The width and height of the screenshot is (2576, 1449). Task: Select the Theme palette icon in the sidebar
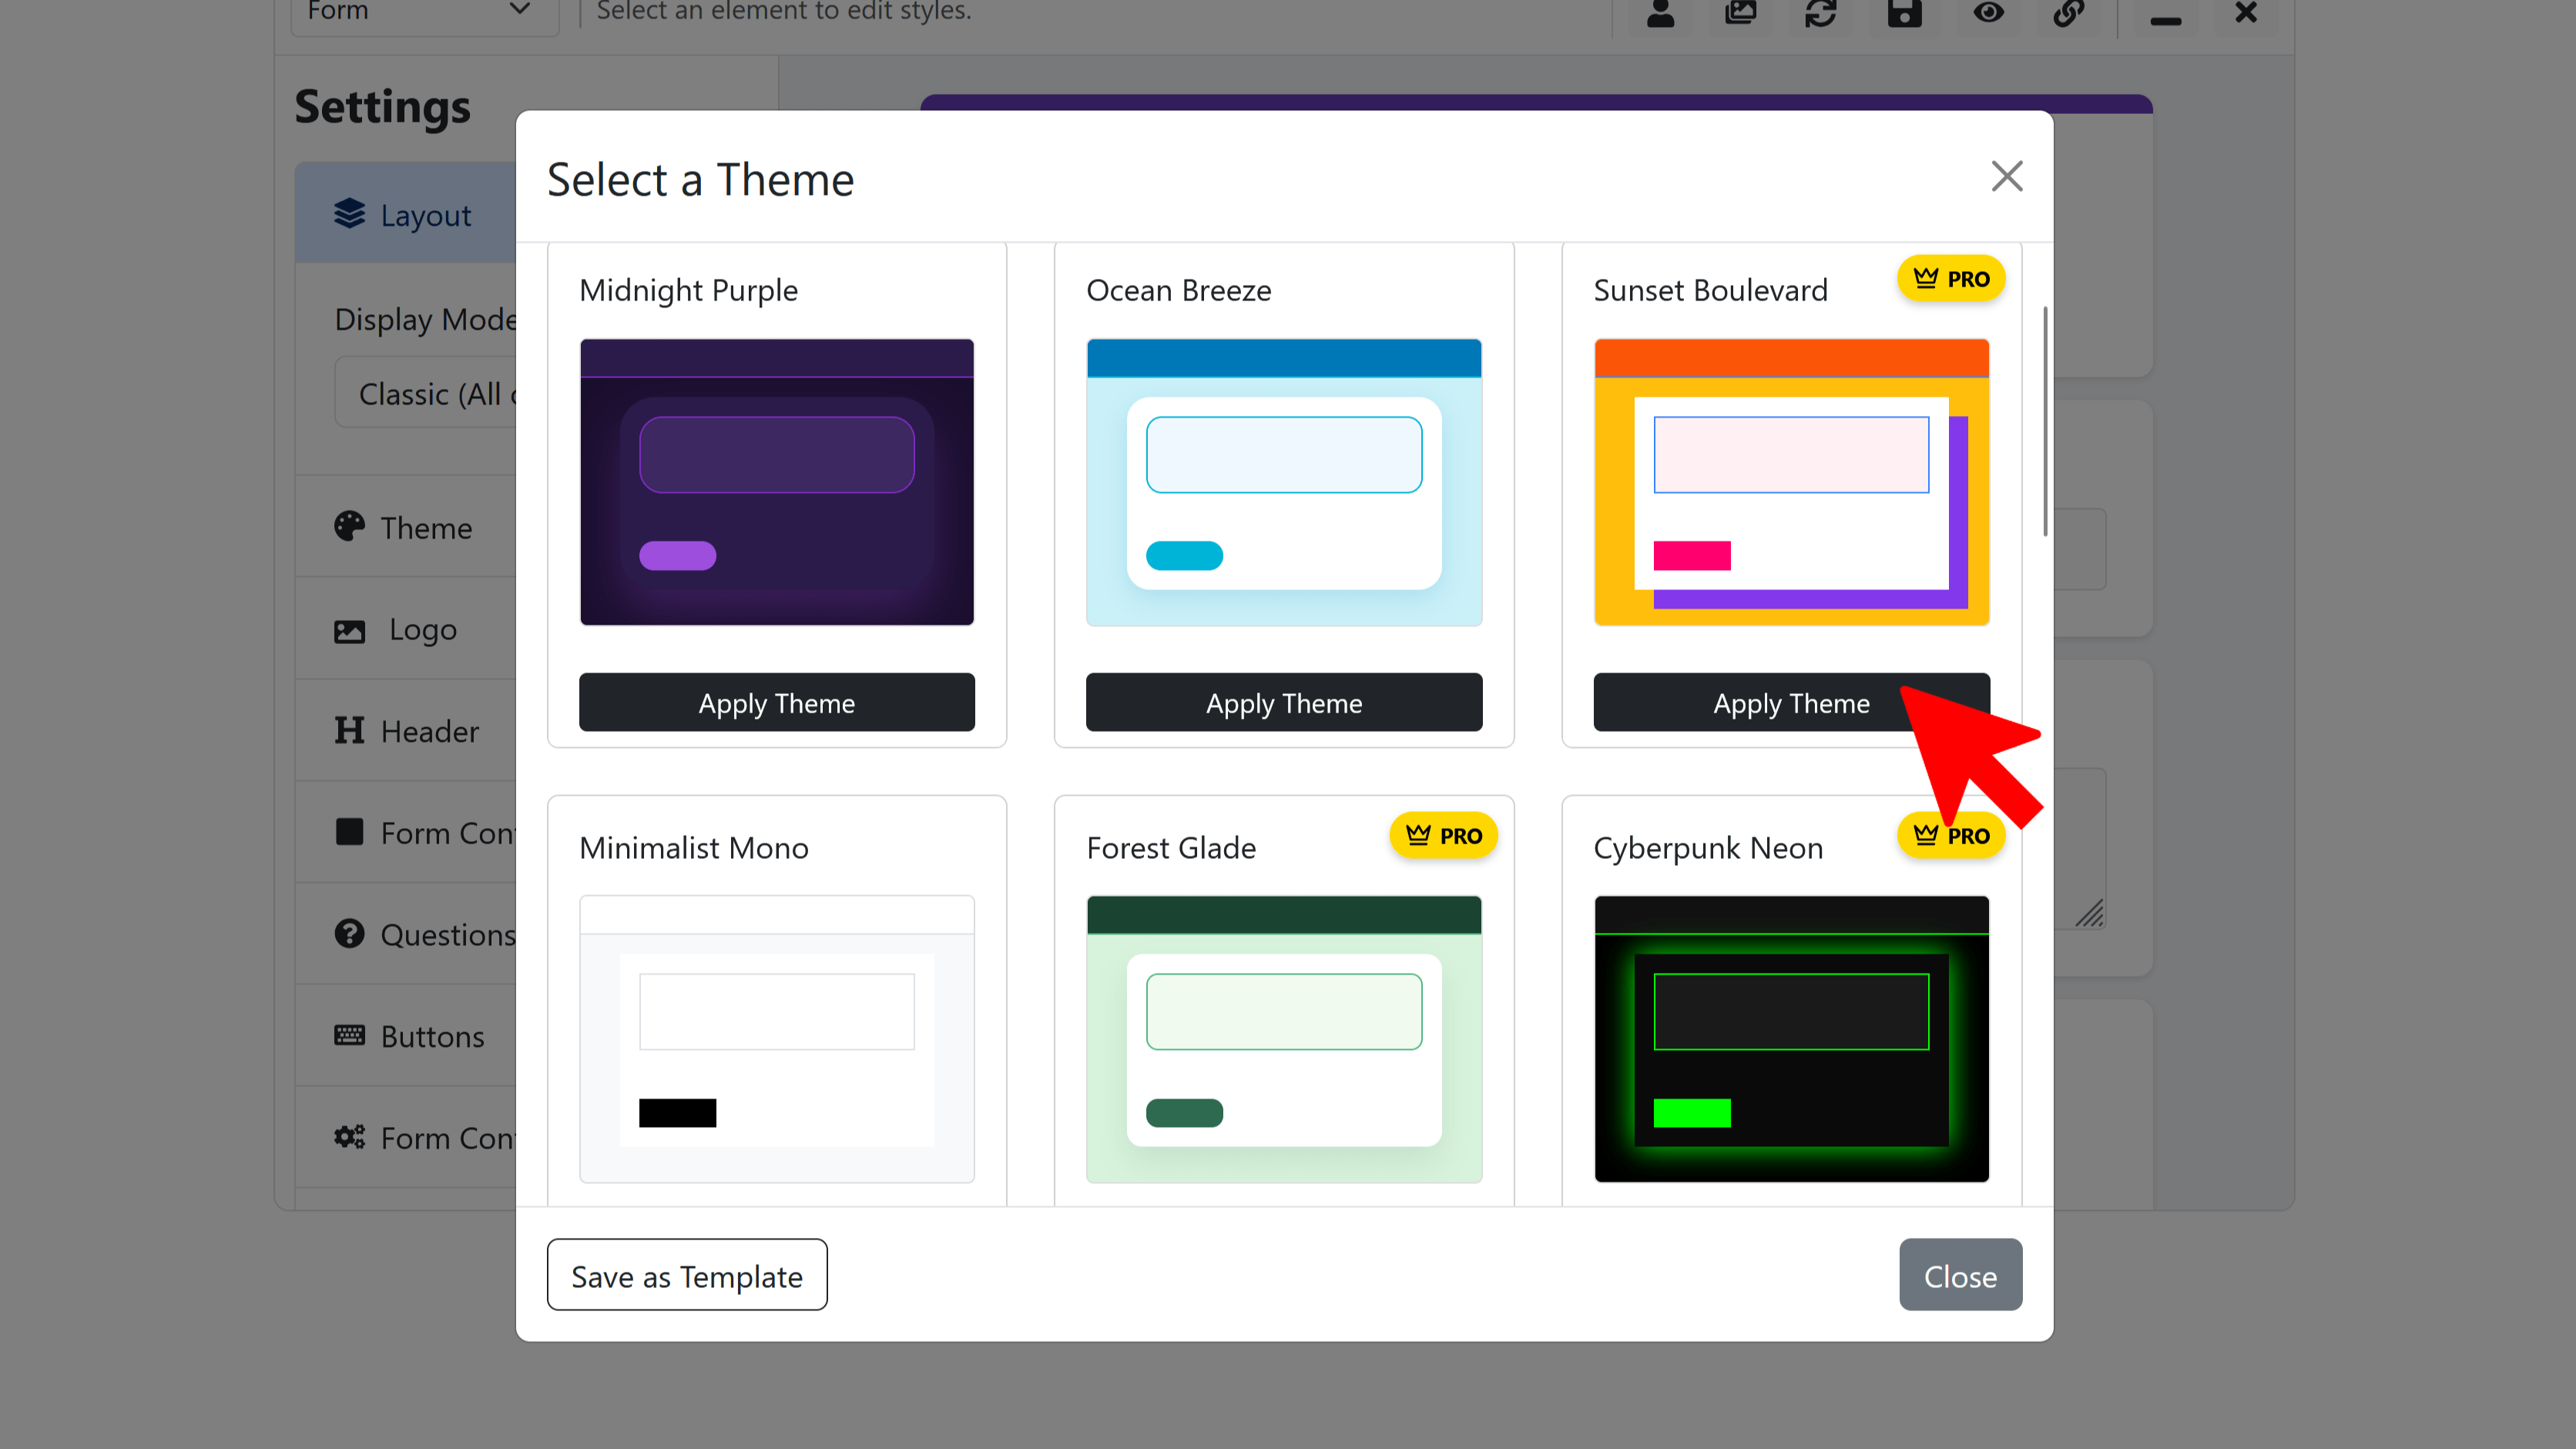[349, 526]
